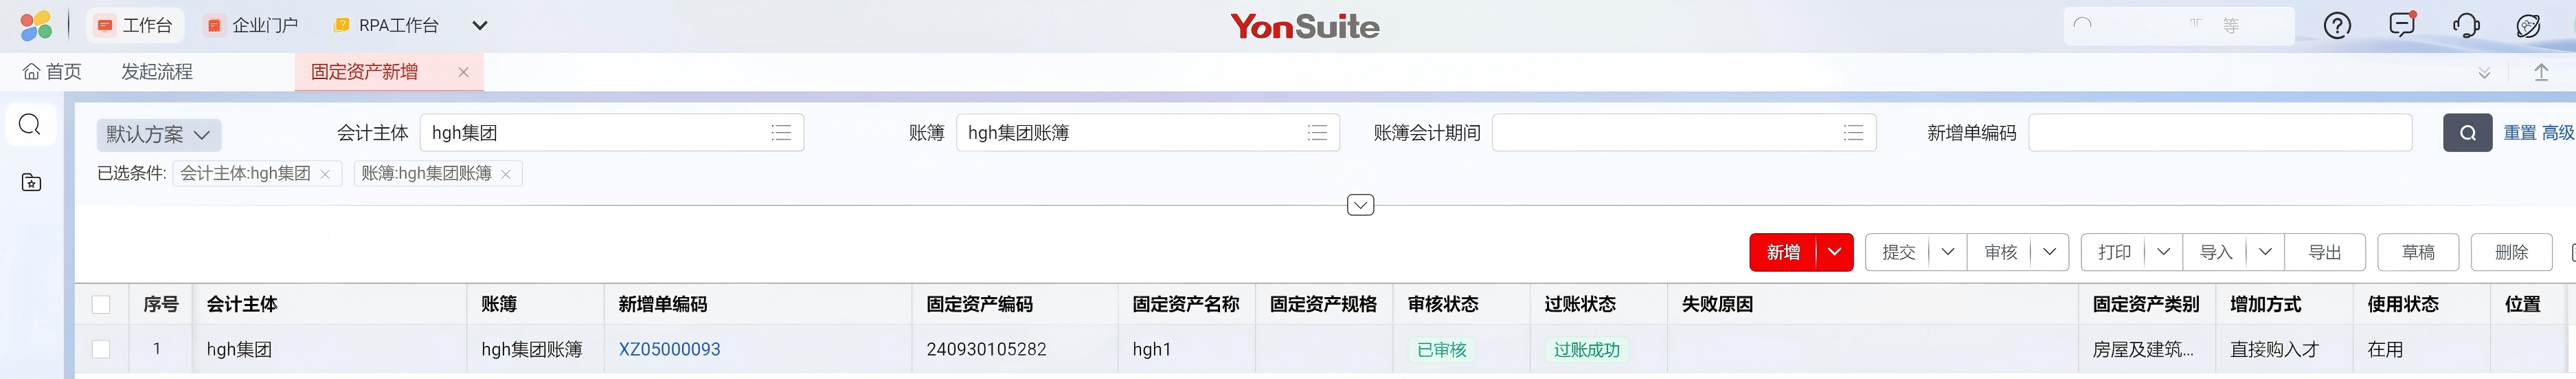Open the 账簿会计期间 reference list icon
The height and width of the screenshot is (379, 2576).
(1853, 133)
